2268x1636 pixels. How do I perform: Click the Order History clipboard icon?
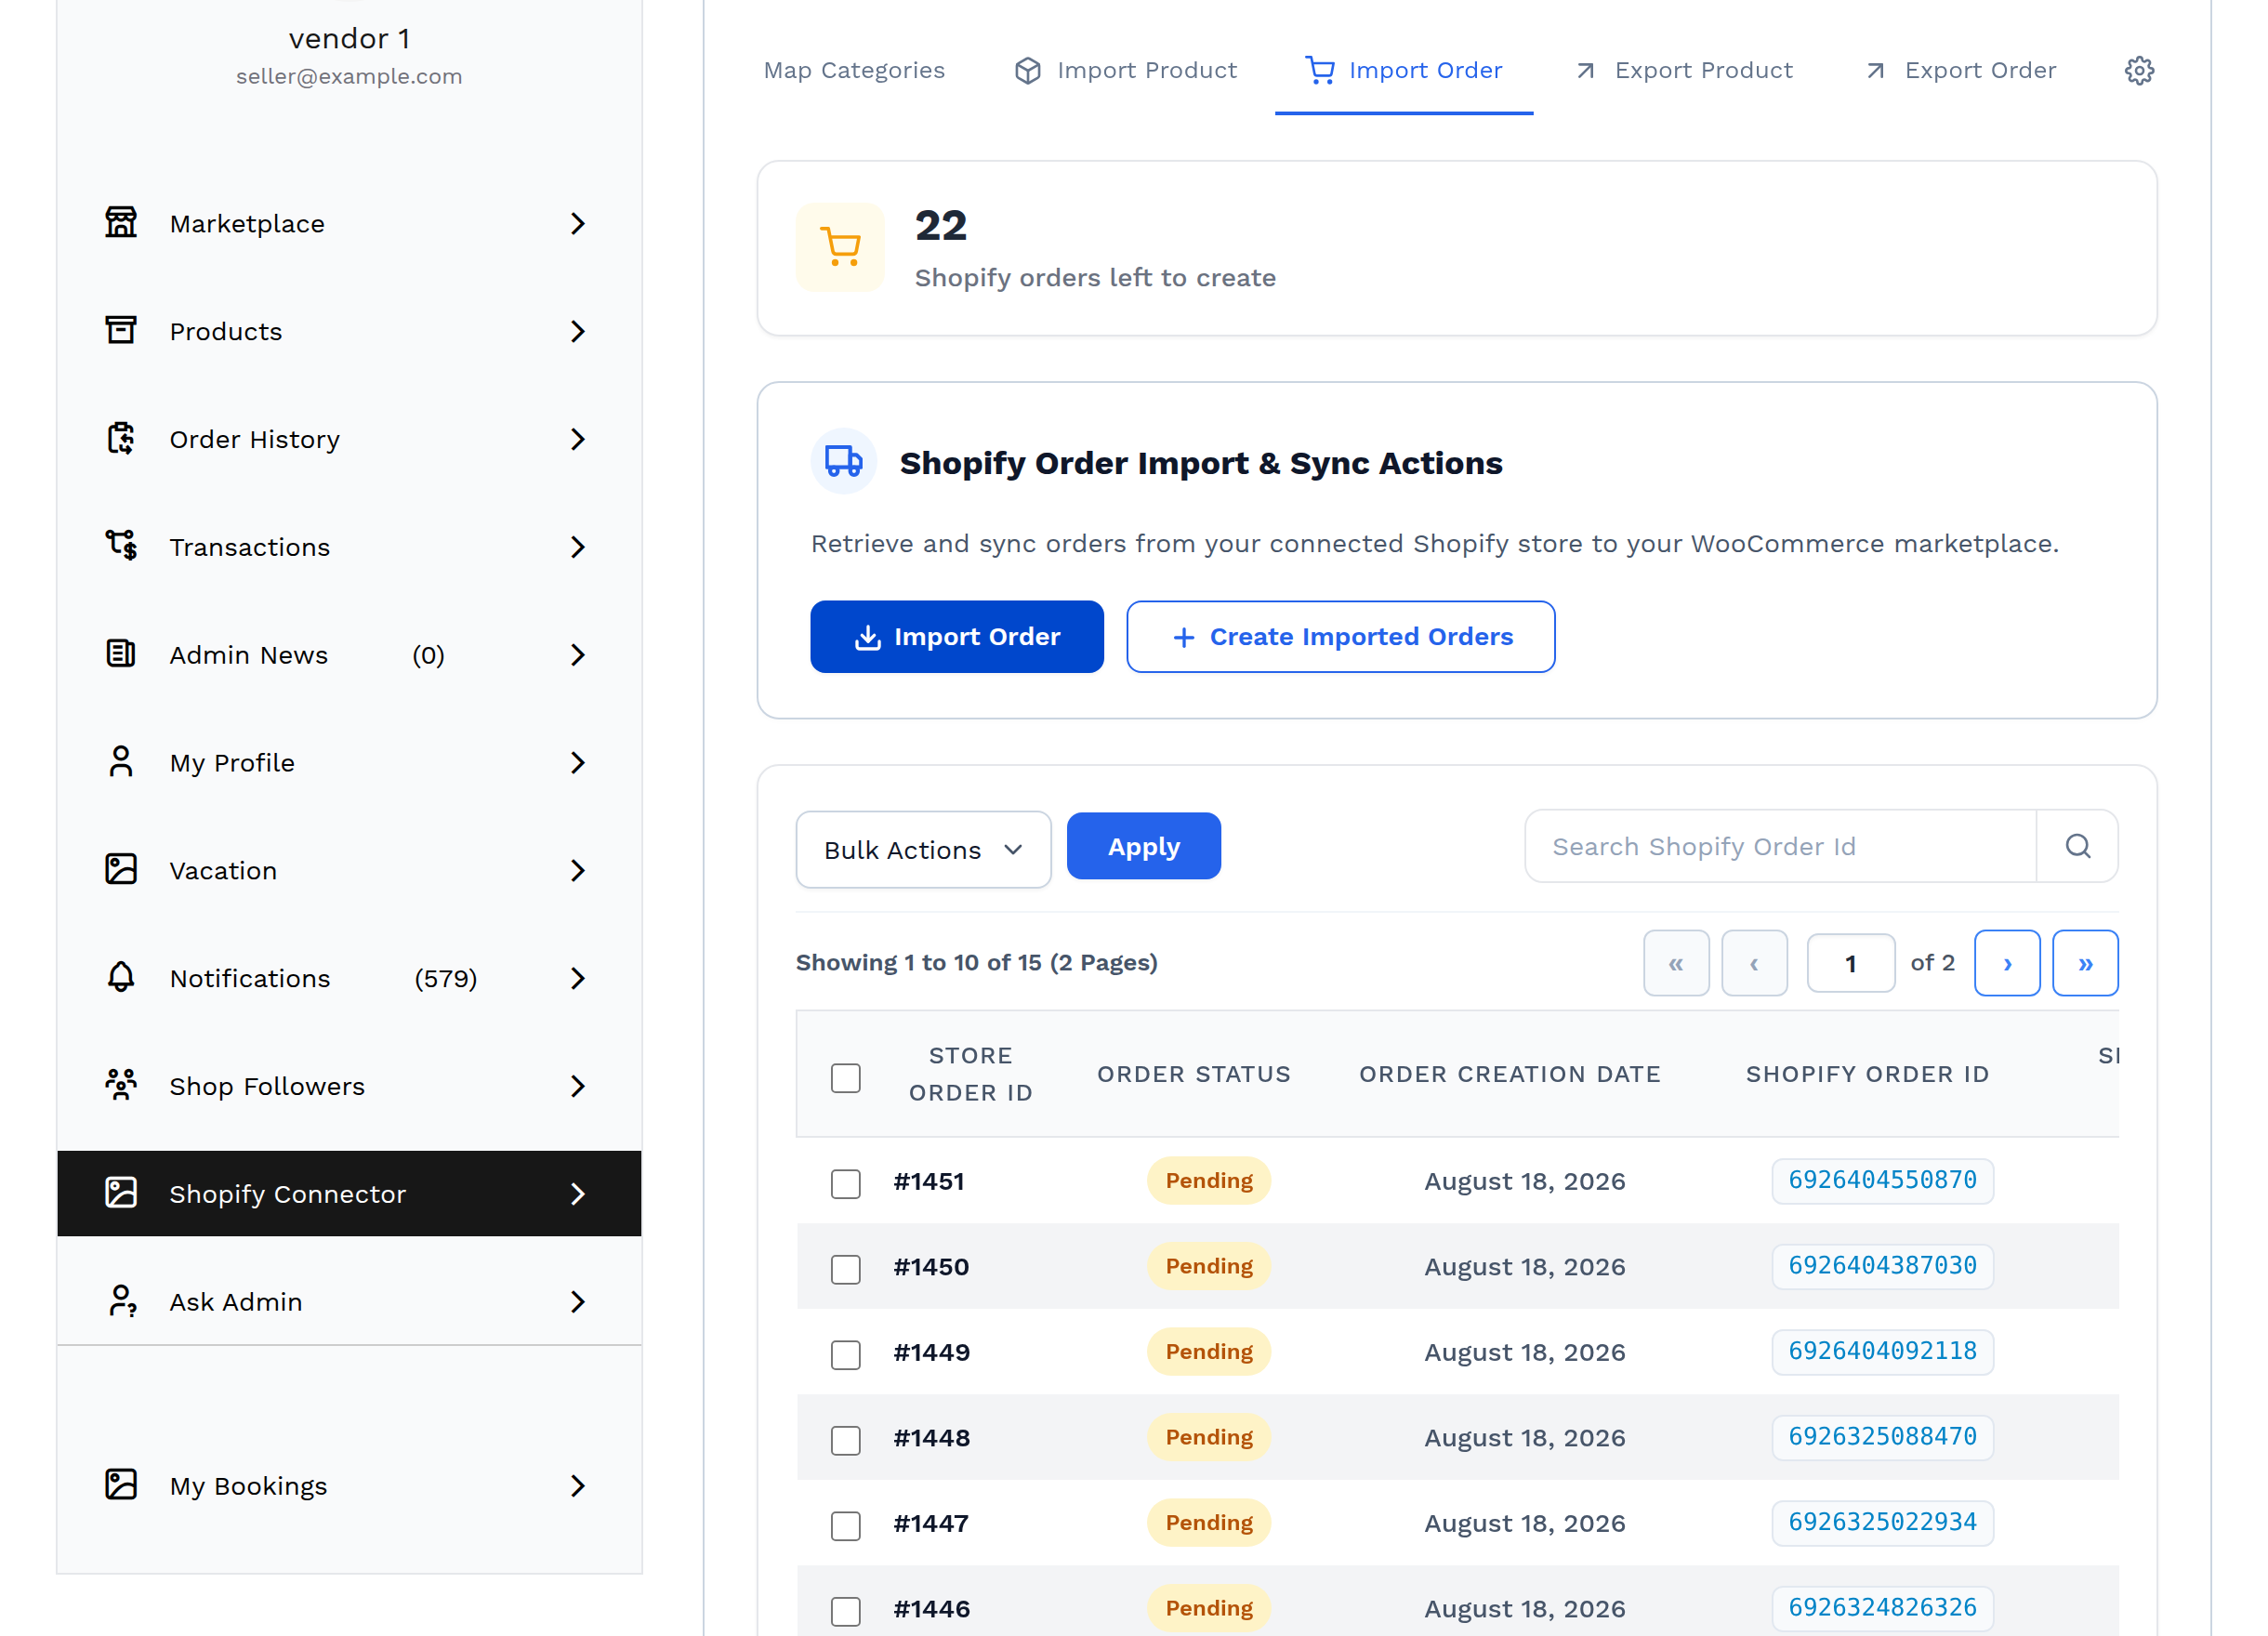[x=121, y=439]
